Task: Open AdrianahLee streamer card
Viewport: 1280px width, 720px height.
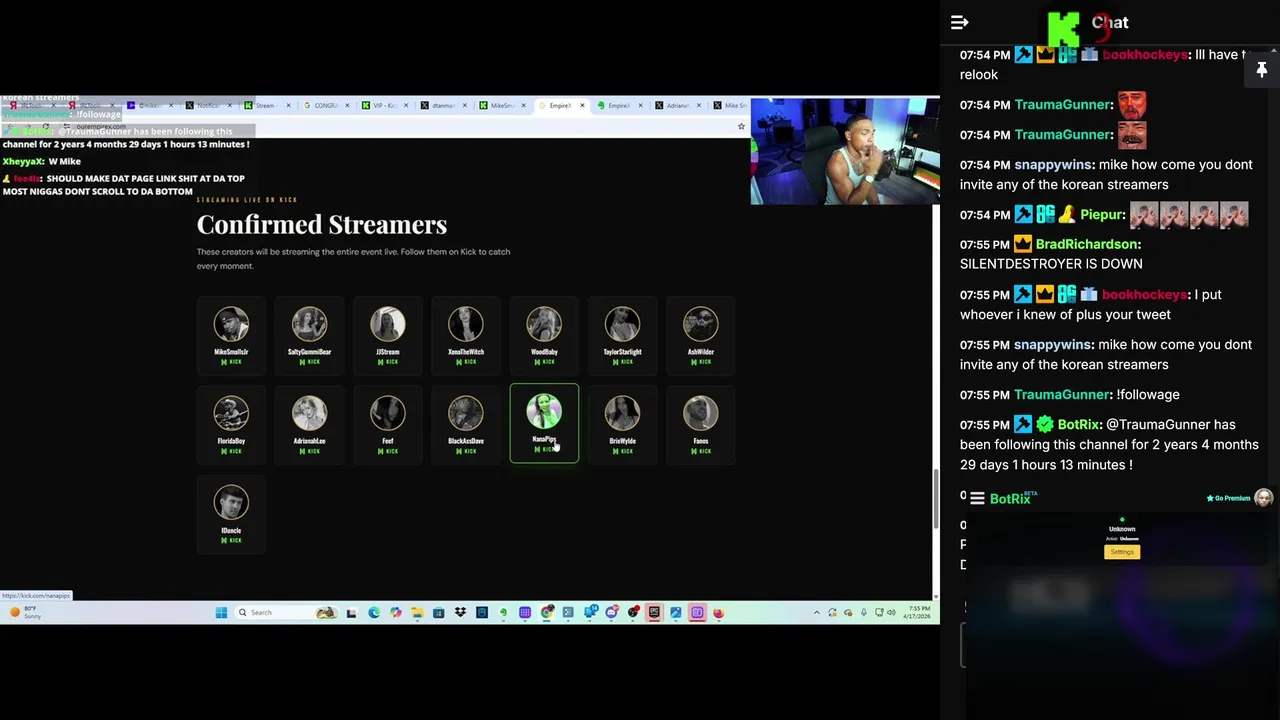Action: tap(309, 425)
